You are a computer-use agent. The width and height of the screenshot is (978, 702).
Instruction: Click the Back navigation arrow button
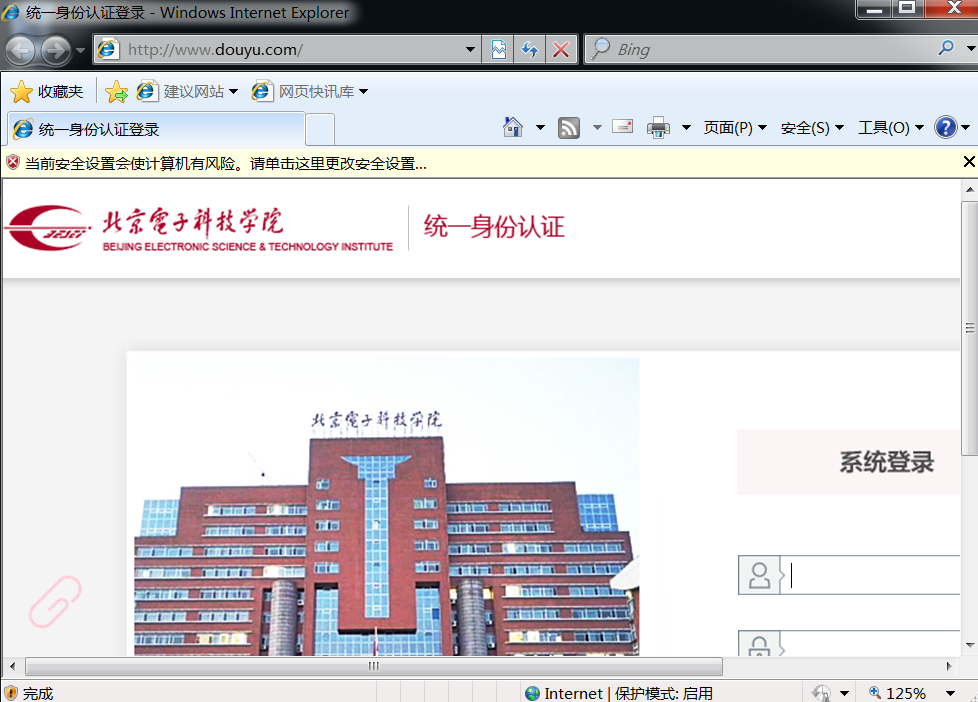(21, 49)
